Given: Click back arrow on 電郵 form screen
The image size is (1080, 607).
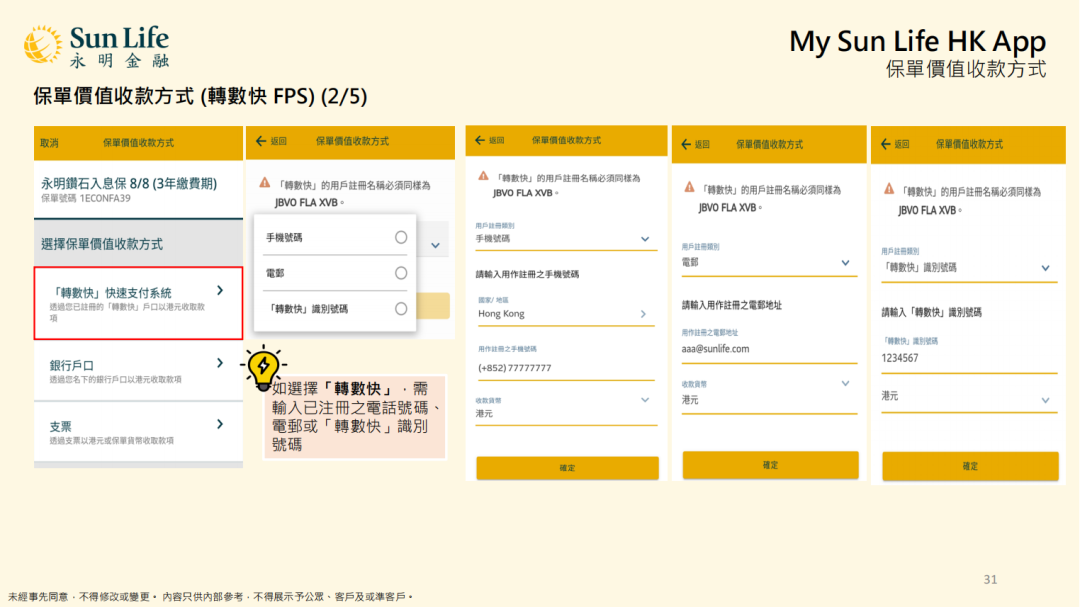Looking at the screenshot, I should coord(686,144).
